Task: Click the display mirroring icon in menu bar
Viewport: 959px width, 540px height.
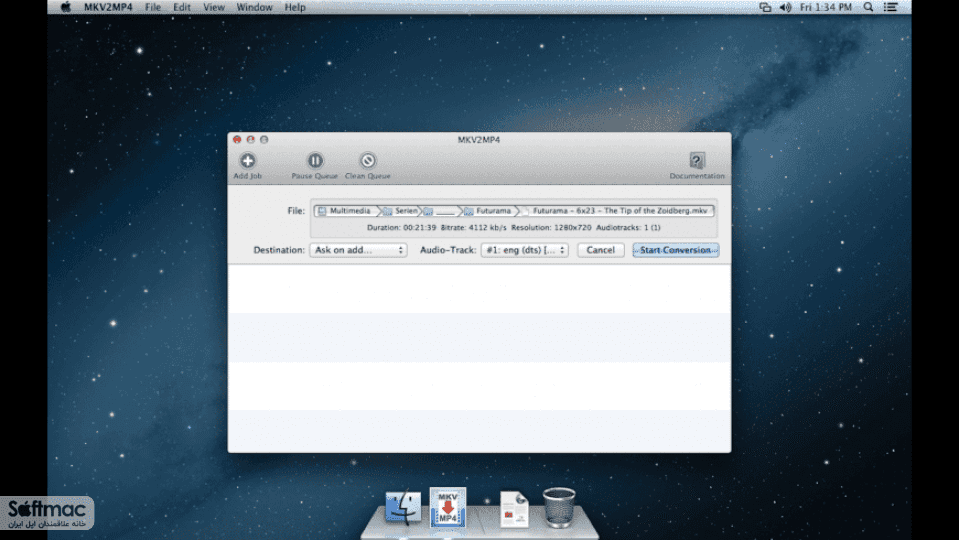Action: [765, 7]
